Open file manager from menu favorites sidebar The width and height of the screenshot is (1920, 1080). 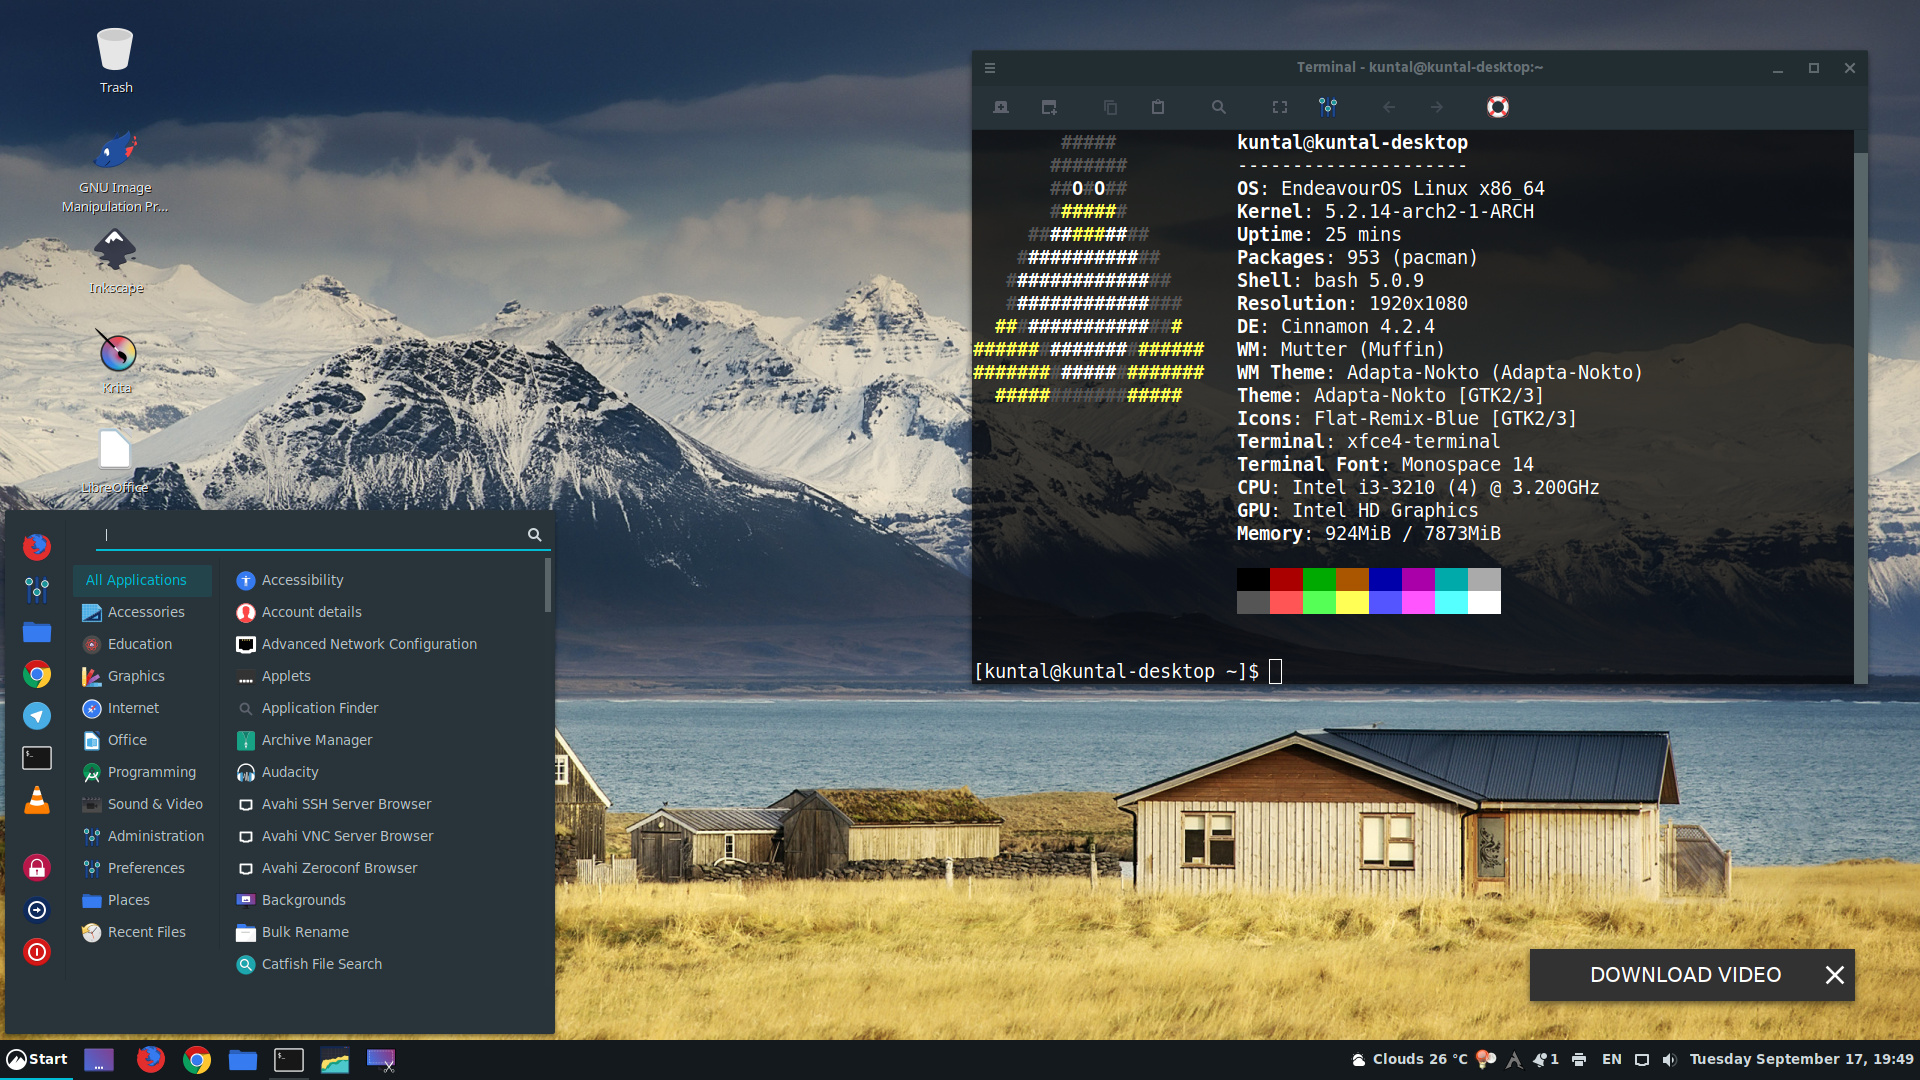pos(37,632)
